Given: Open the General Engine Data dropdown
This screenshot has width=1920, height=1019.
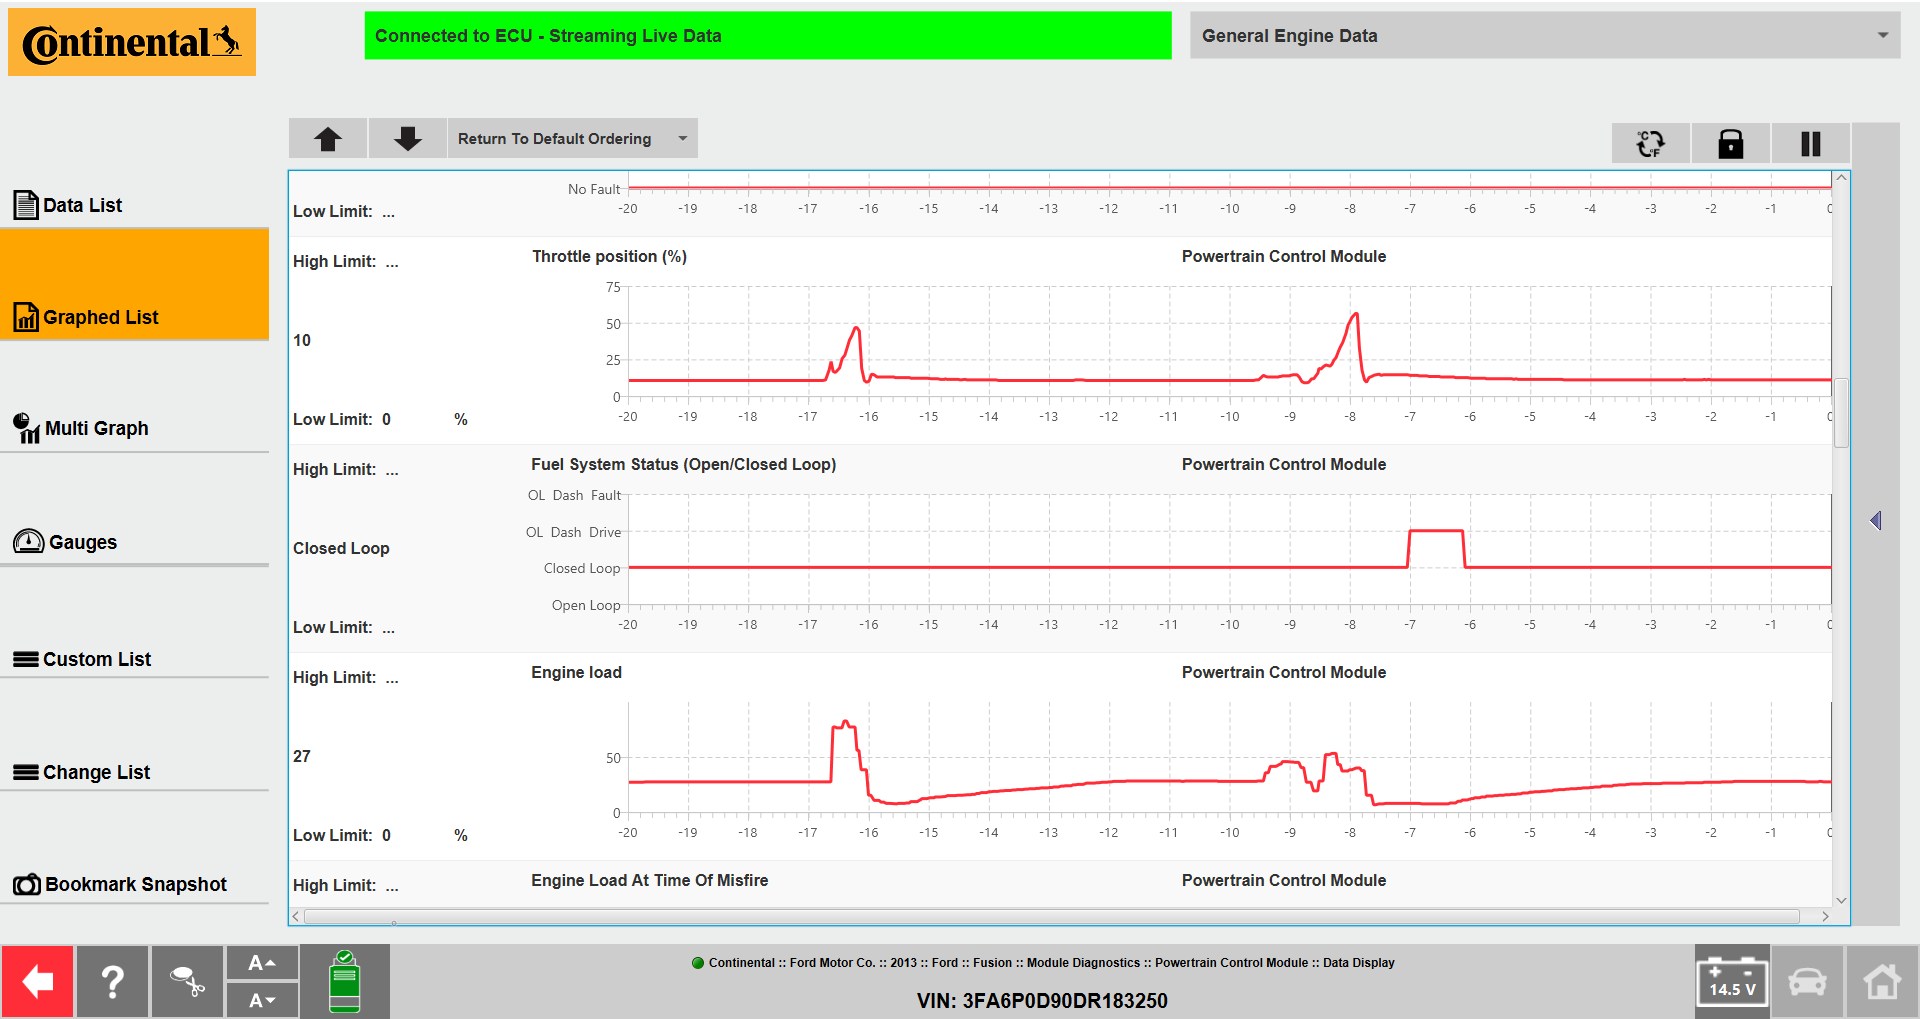Looking at the screenshot, I should pyautogui.click(x=1544, y=35).
